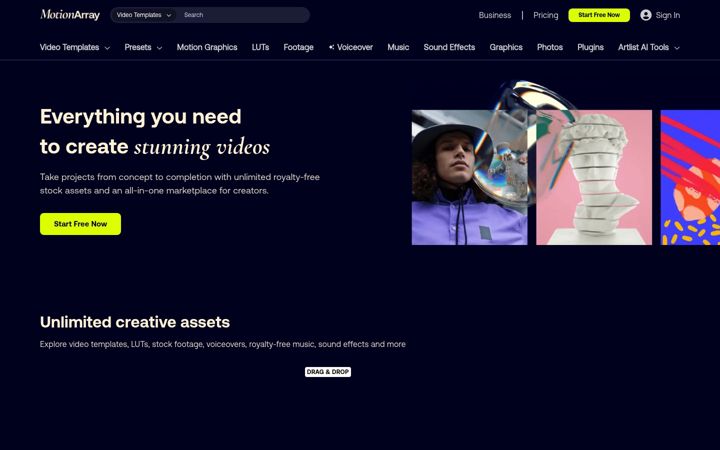The image size is (720, 450).
Task: Click the Sign In user avatar icon
Action: click(646, 15)
